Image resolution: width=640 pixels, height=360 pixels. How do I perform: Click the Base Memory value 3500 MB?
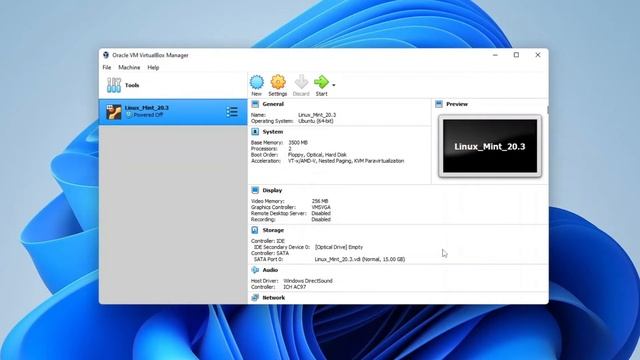point(298,142)
